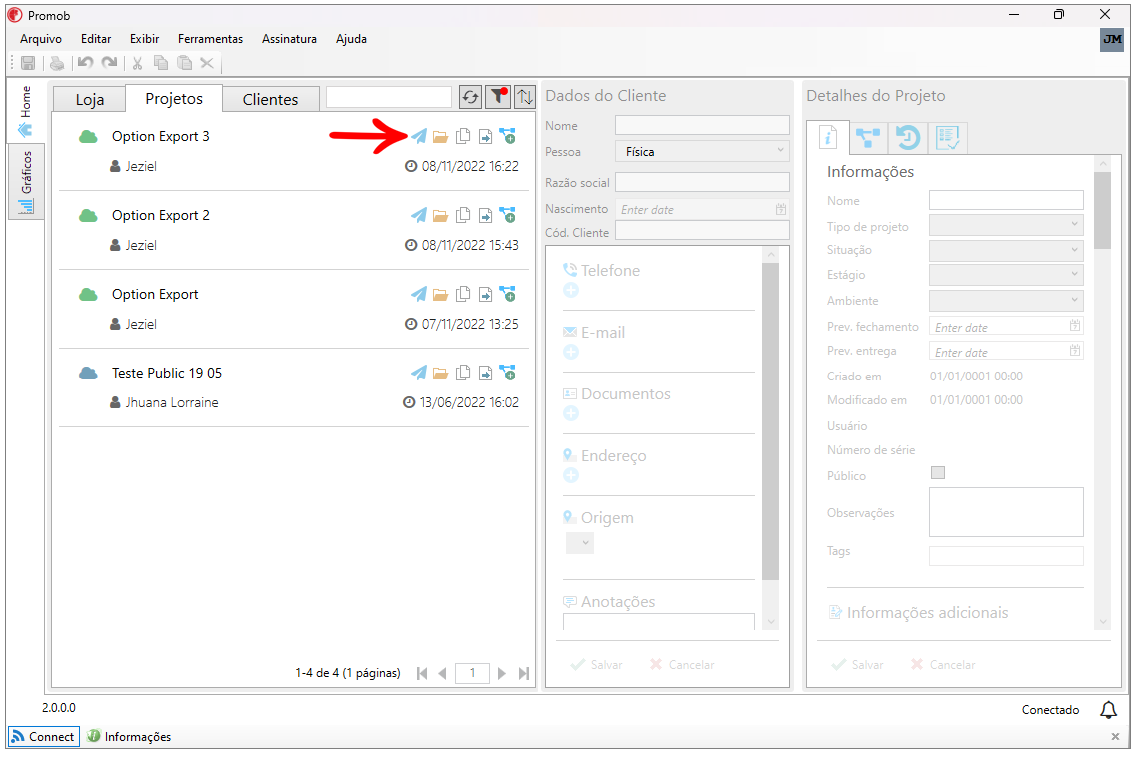Expand the Estágio dropdown

[1006, 275]
